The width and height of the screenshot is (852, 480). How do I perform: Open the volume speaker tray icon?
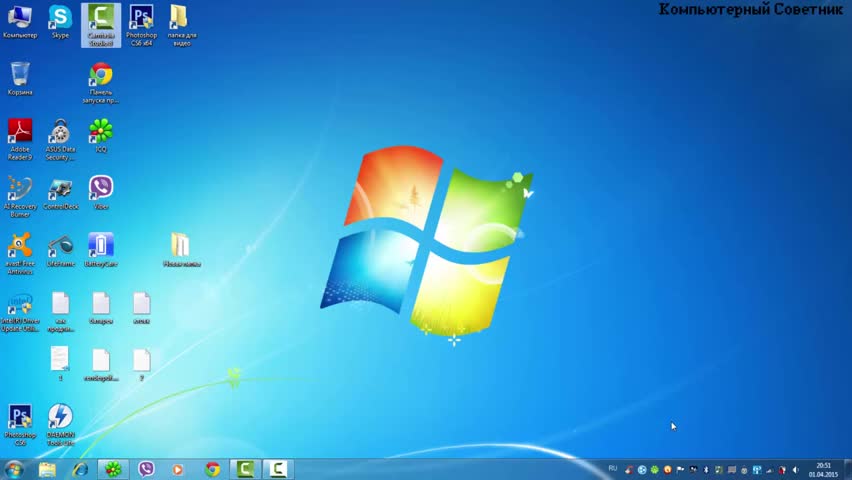point(795,470)
